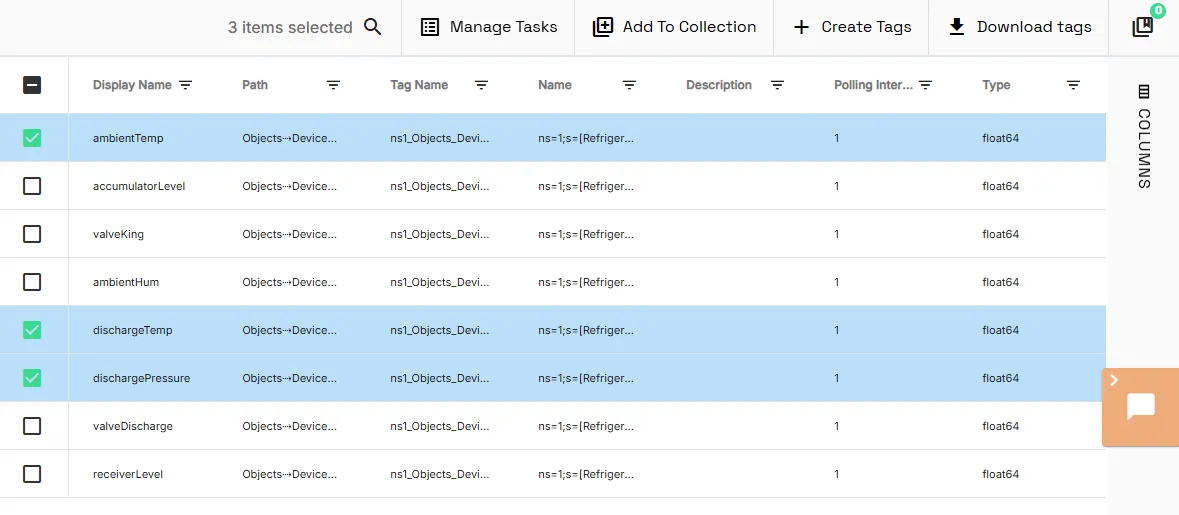Viewport: 1179px width, 515px height.
Task: Click the Tag Name cell in ambientHum row
Action: pos(440,282)
